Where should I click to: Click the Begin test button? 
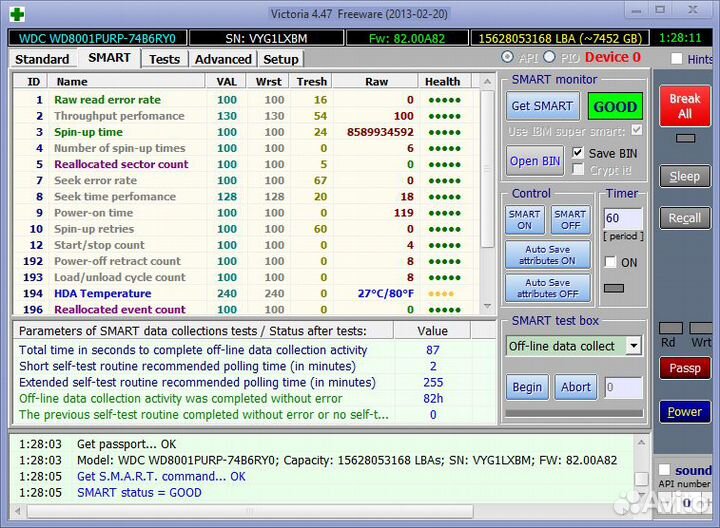coord(527,387)
